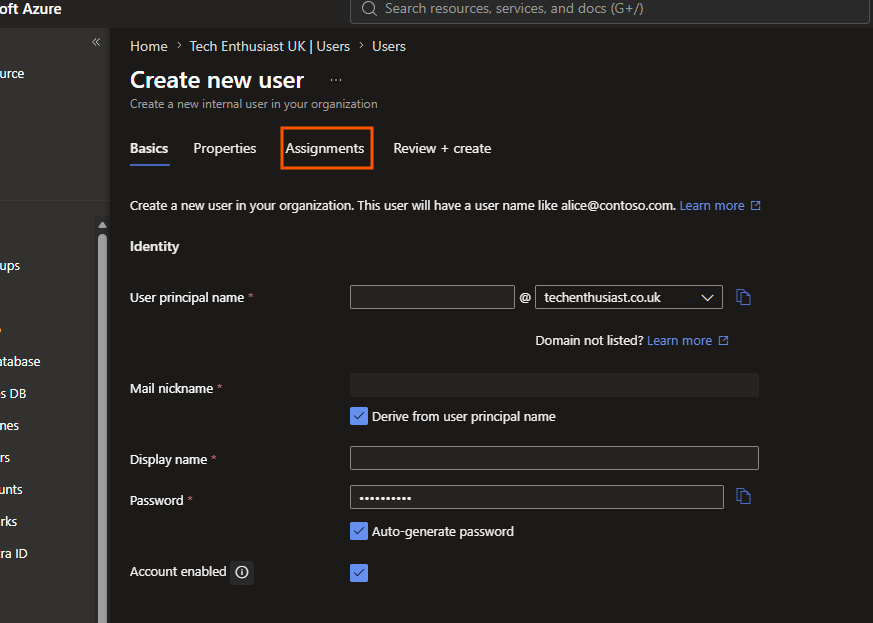873x623 pixels.
Task: Focus the Search resources, services, and docs box
Action: point(610,9)
